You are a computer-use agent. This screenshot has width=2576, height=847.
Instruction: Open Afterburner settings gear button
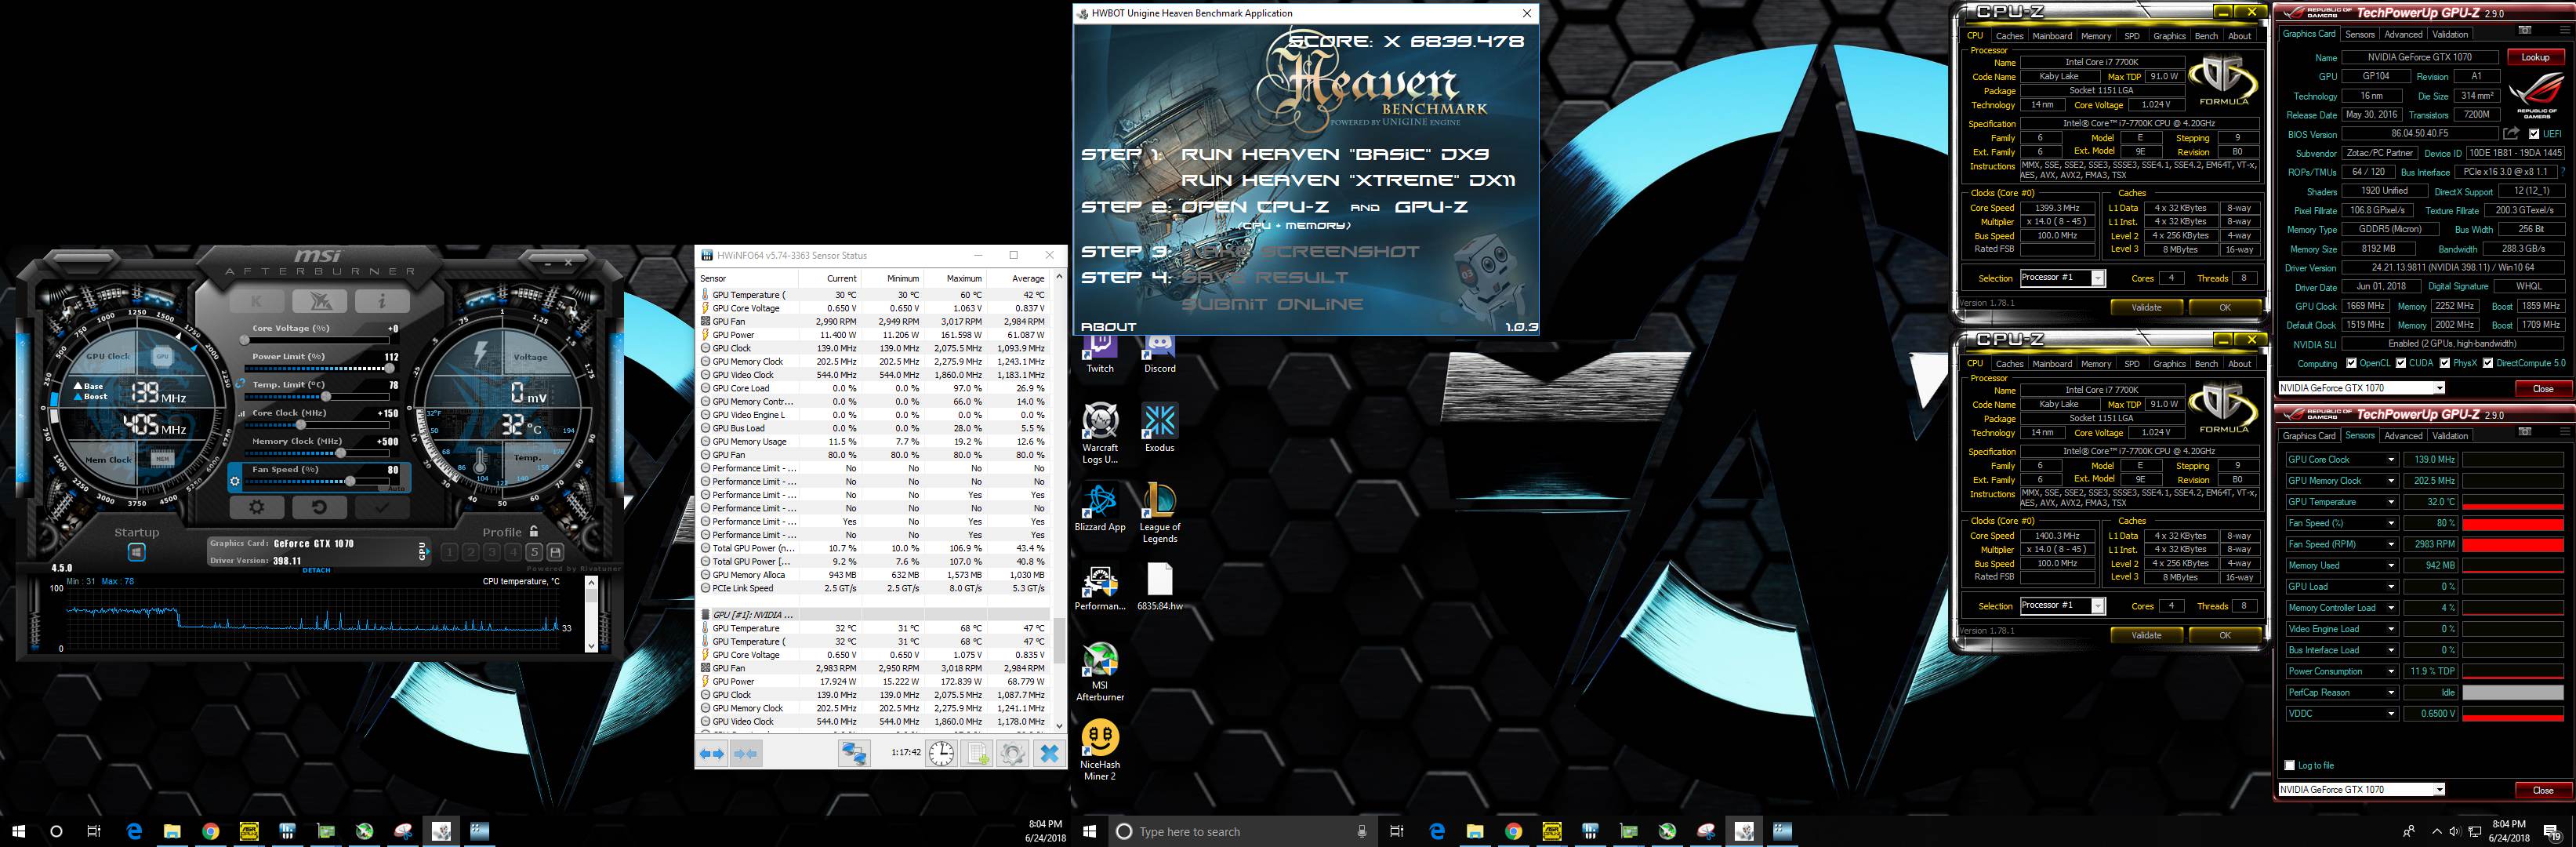coord(257,507)
